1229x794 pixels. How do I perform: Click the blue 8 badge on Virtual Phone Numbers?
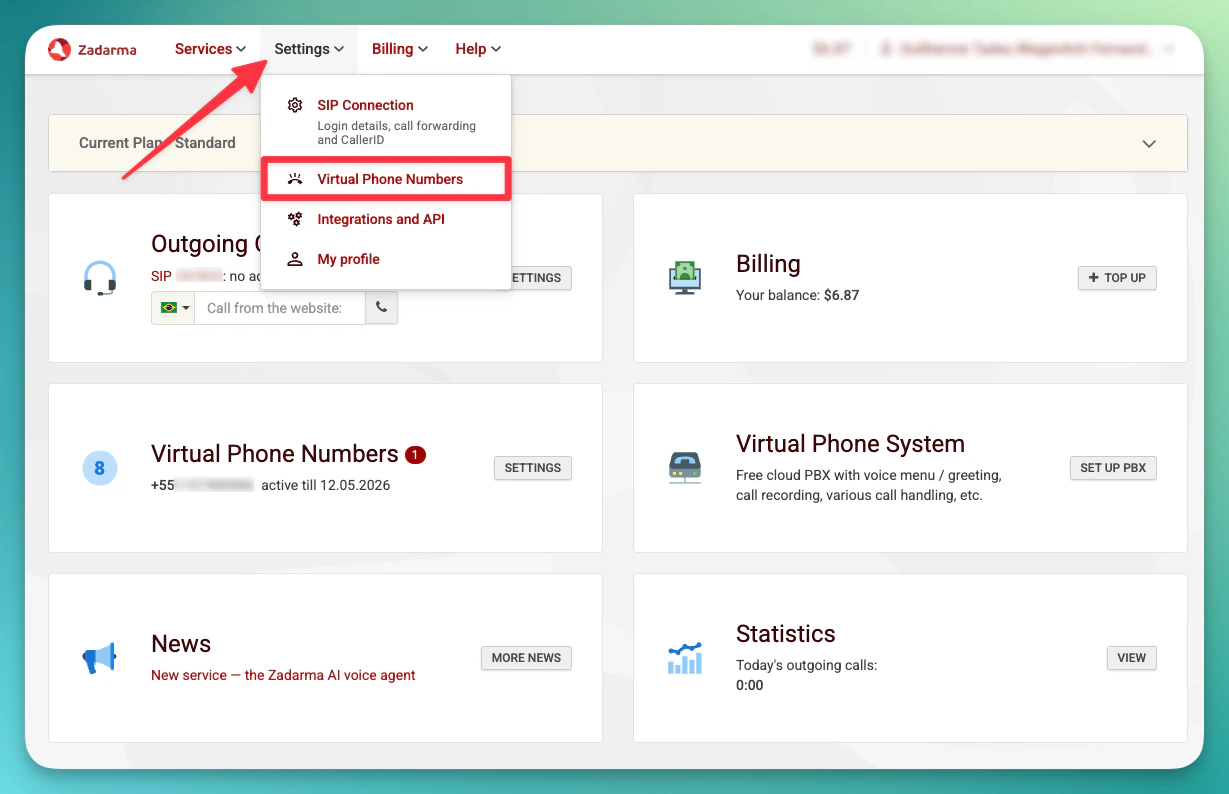coord(100,467)
